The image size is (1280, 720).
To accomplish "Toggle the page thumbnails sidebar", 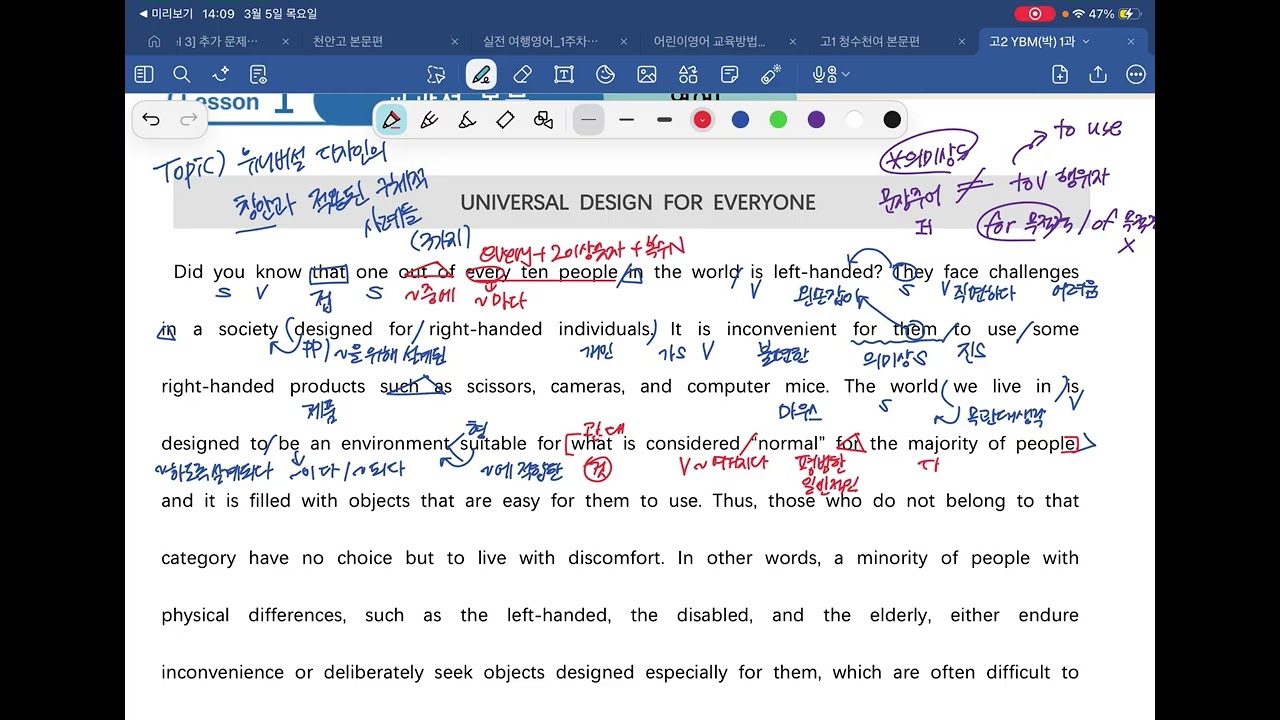I will pyautogui.click(x=144, y=74).
